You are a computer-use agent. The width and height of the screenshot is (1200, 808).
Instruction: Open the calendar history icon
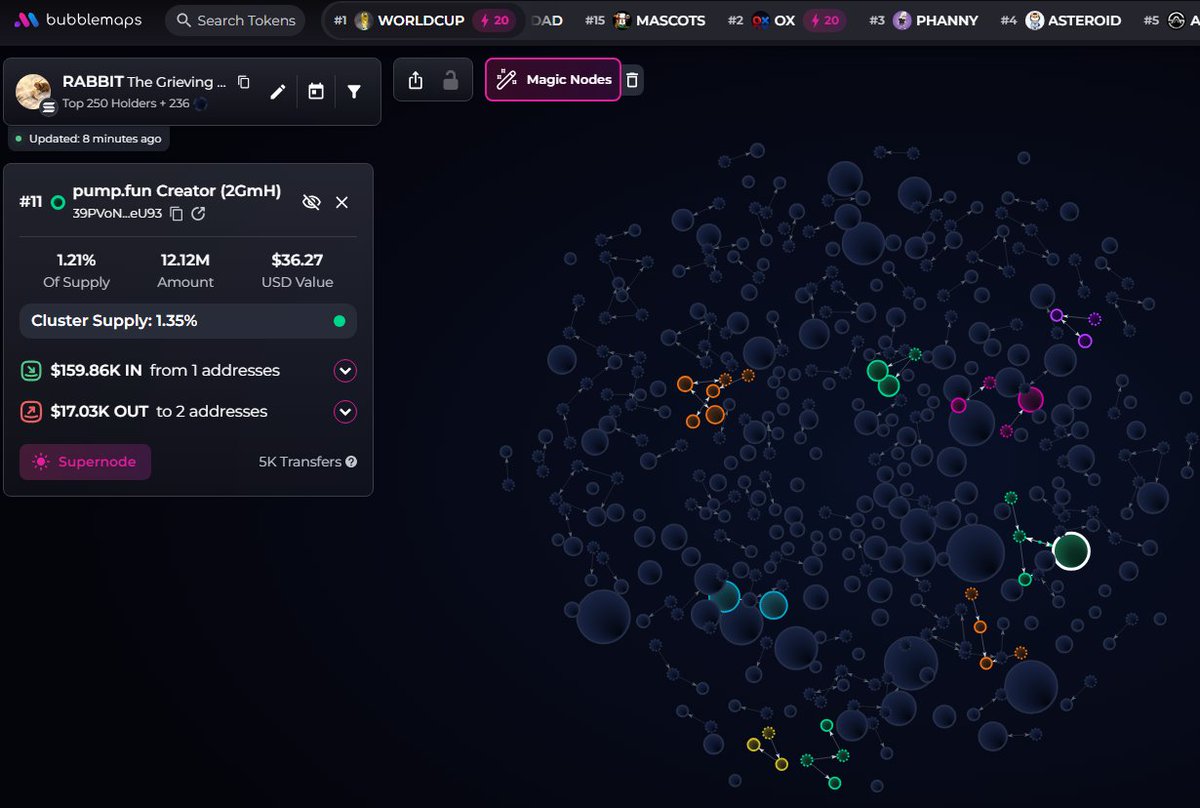coord(316,92)
